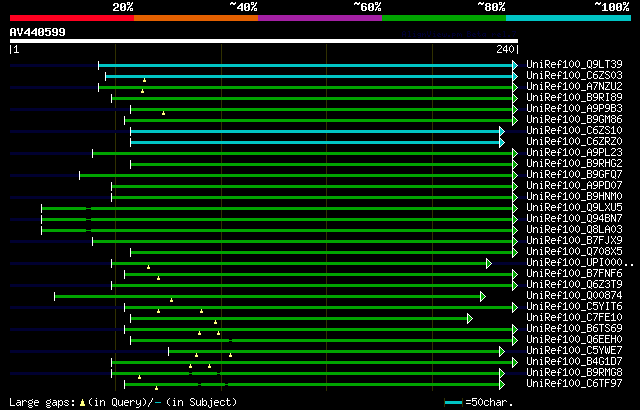Select the UniRef100_A7NZU2 label
Image resolution: width=640 pixels, height=410 pixels.
coord(574,86)
